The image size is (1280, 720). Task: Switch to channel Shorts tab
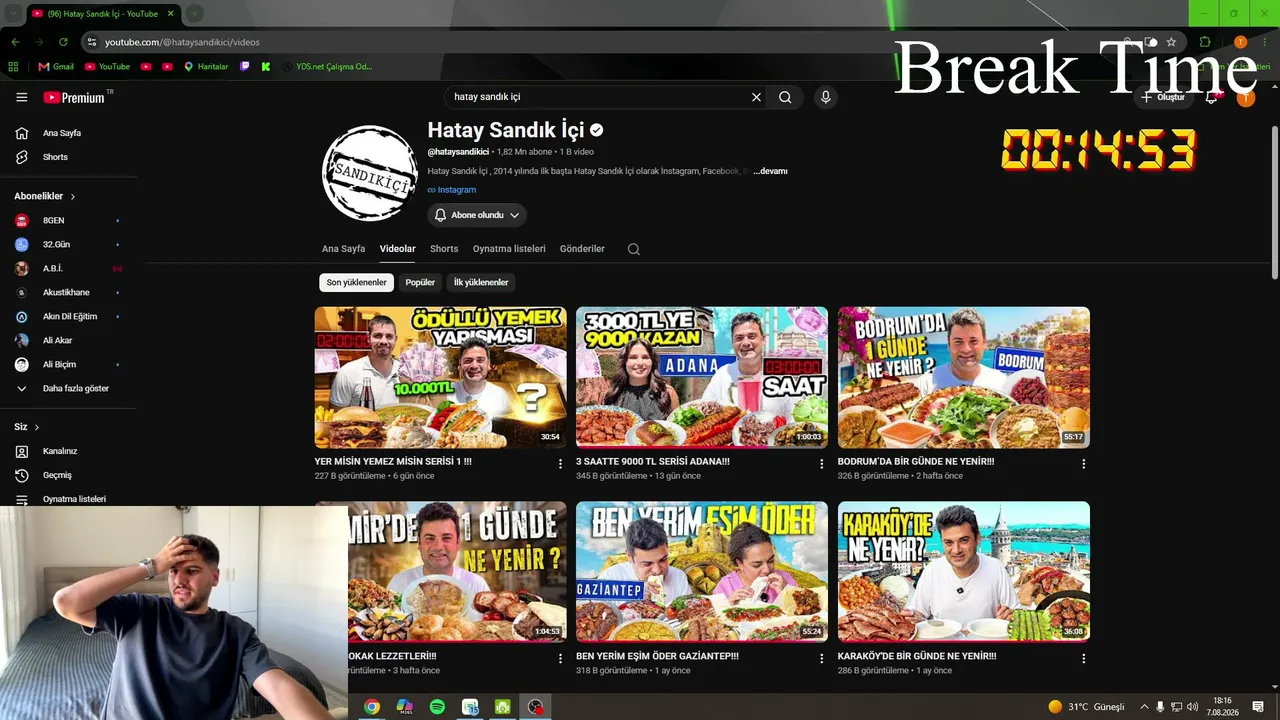tap(444, 249)
